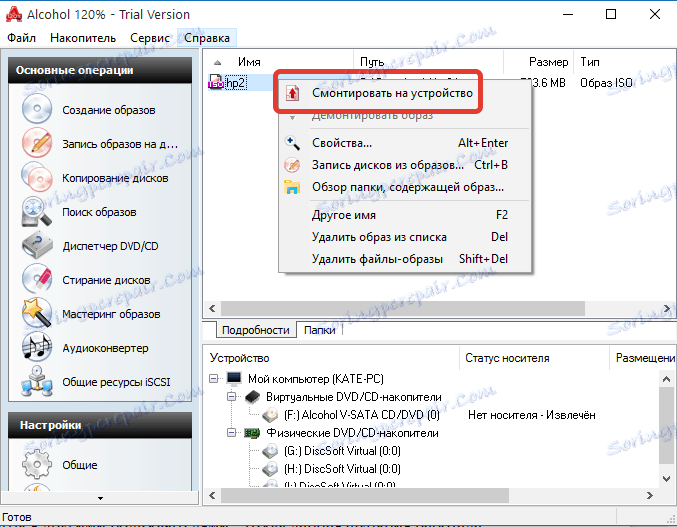This screenshot has width=677, height=527.
Task: Click the red mount arrow icon in context menu
Action: pyautogui.click(x=292, y=93)
